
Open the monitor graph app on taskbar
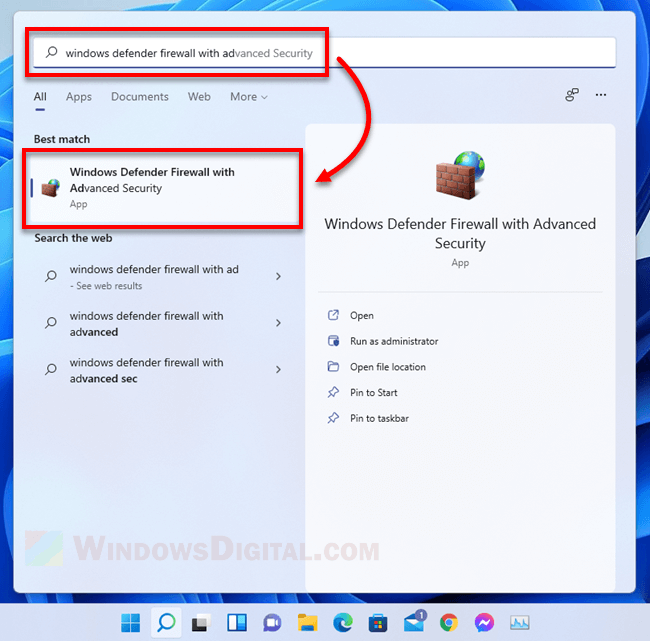click(519, 623)
